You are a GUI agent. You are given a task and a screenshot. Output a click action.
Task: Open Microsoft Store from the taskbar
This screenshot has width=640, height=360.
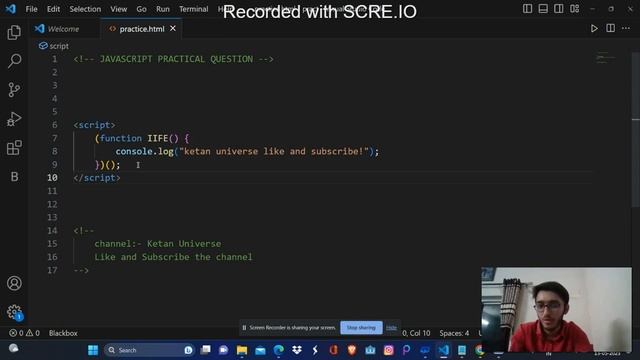point(370,350)
